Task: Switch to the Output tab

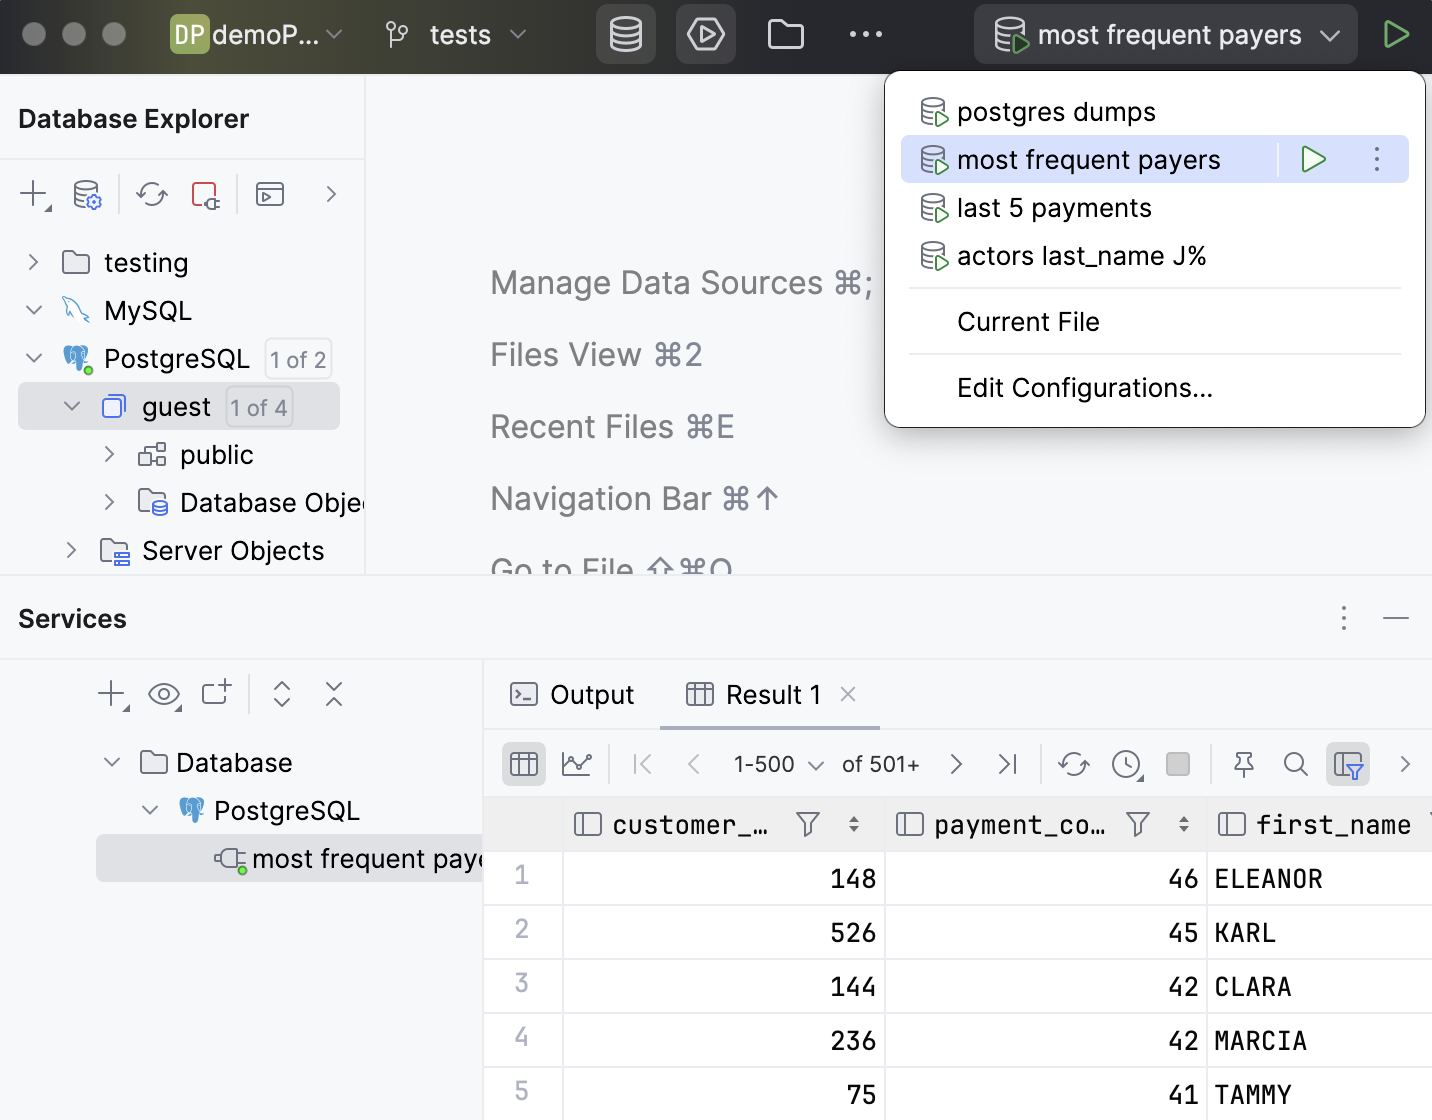Action: click(572, 694)
